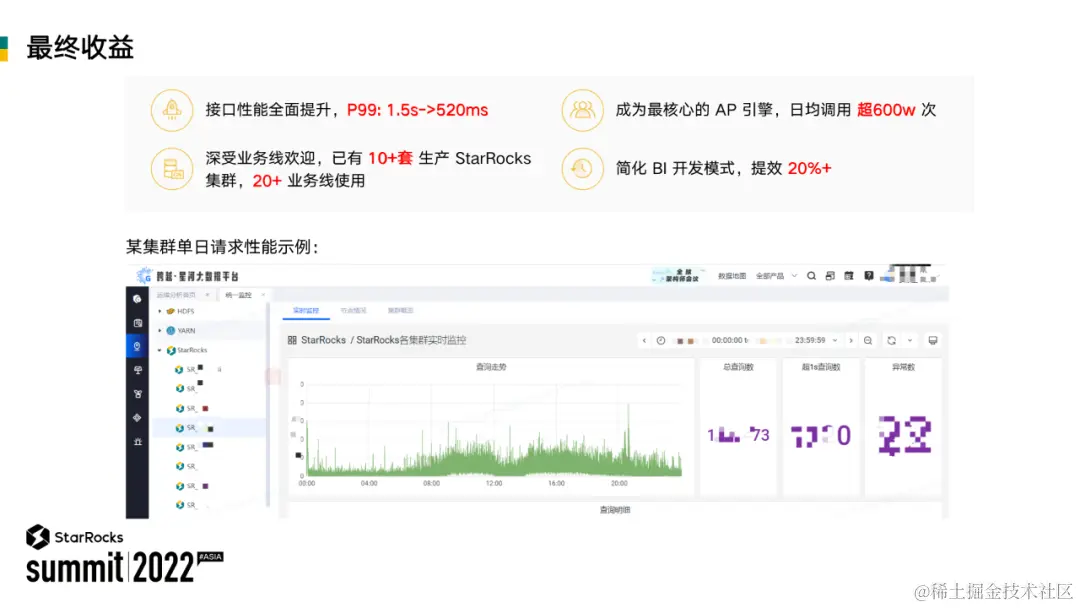Collapse the StarRocks tree node
Viewport: 1080px width, 608px height.
[x=160, y=350]
